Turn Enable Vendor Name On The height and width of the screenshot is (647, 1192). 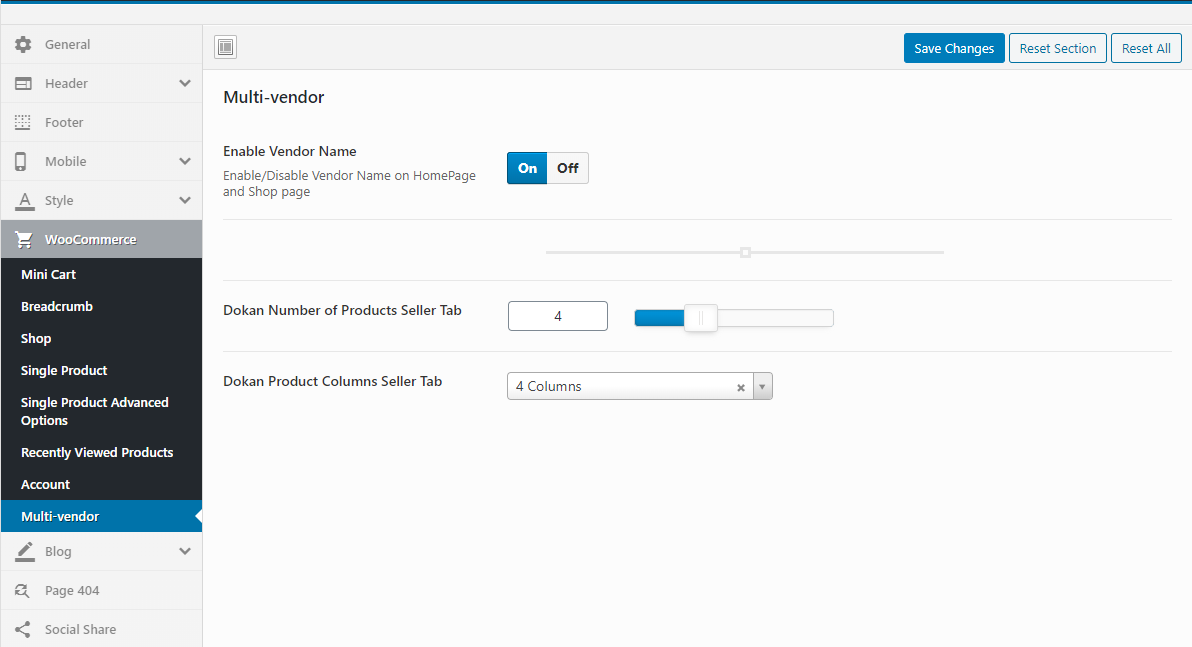point(527,168)
